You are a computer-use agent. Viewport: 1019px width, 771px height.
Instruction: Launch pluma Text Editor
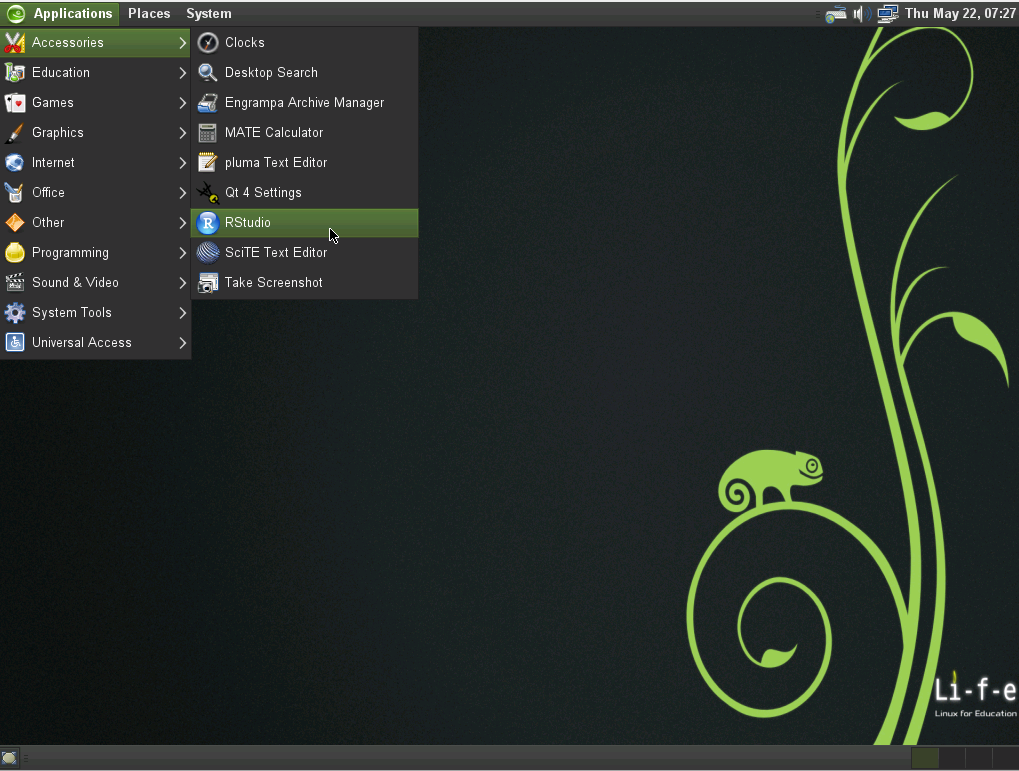[305, 163]
